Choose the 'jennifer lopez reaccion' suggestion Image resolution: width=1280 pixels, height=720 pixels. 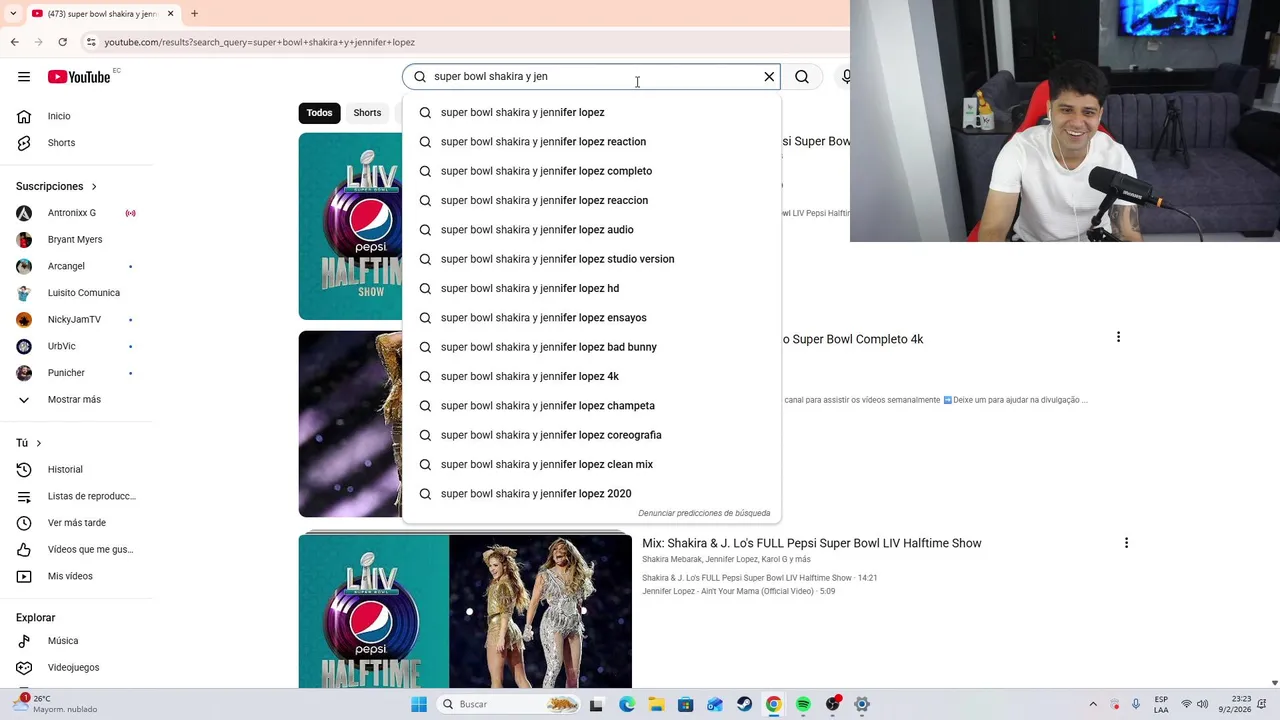(x=591, y=200)
